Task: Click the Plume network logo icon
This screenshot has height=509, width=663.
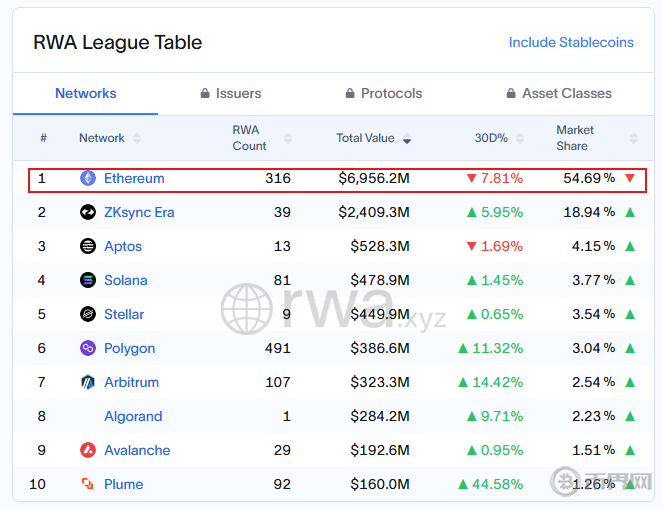Action: coord(88,484)
